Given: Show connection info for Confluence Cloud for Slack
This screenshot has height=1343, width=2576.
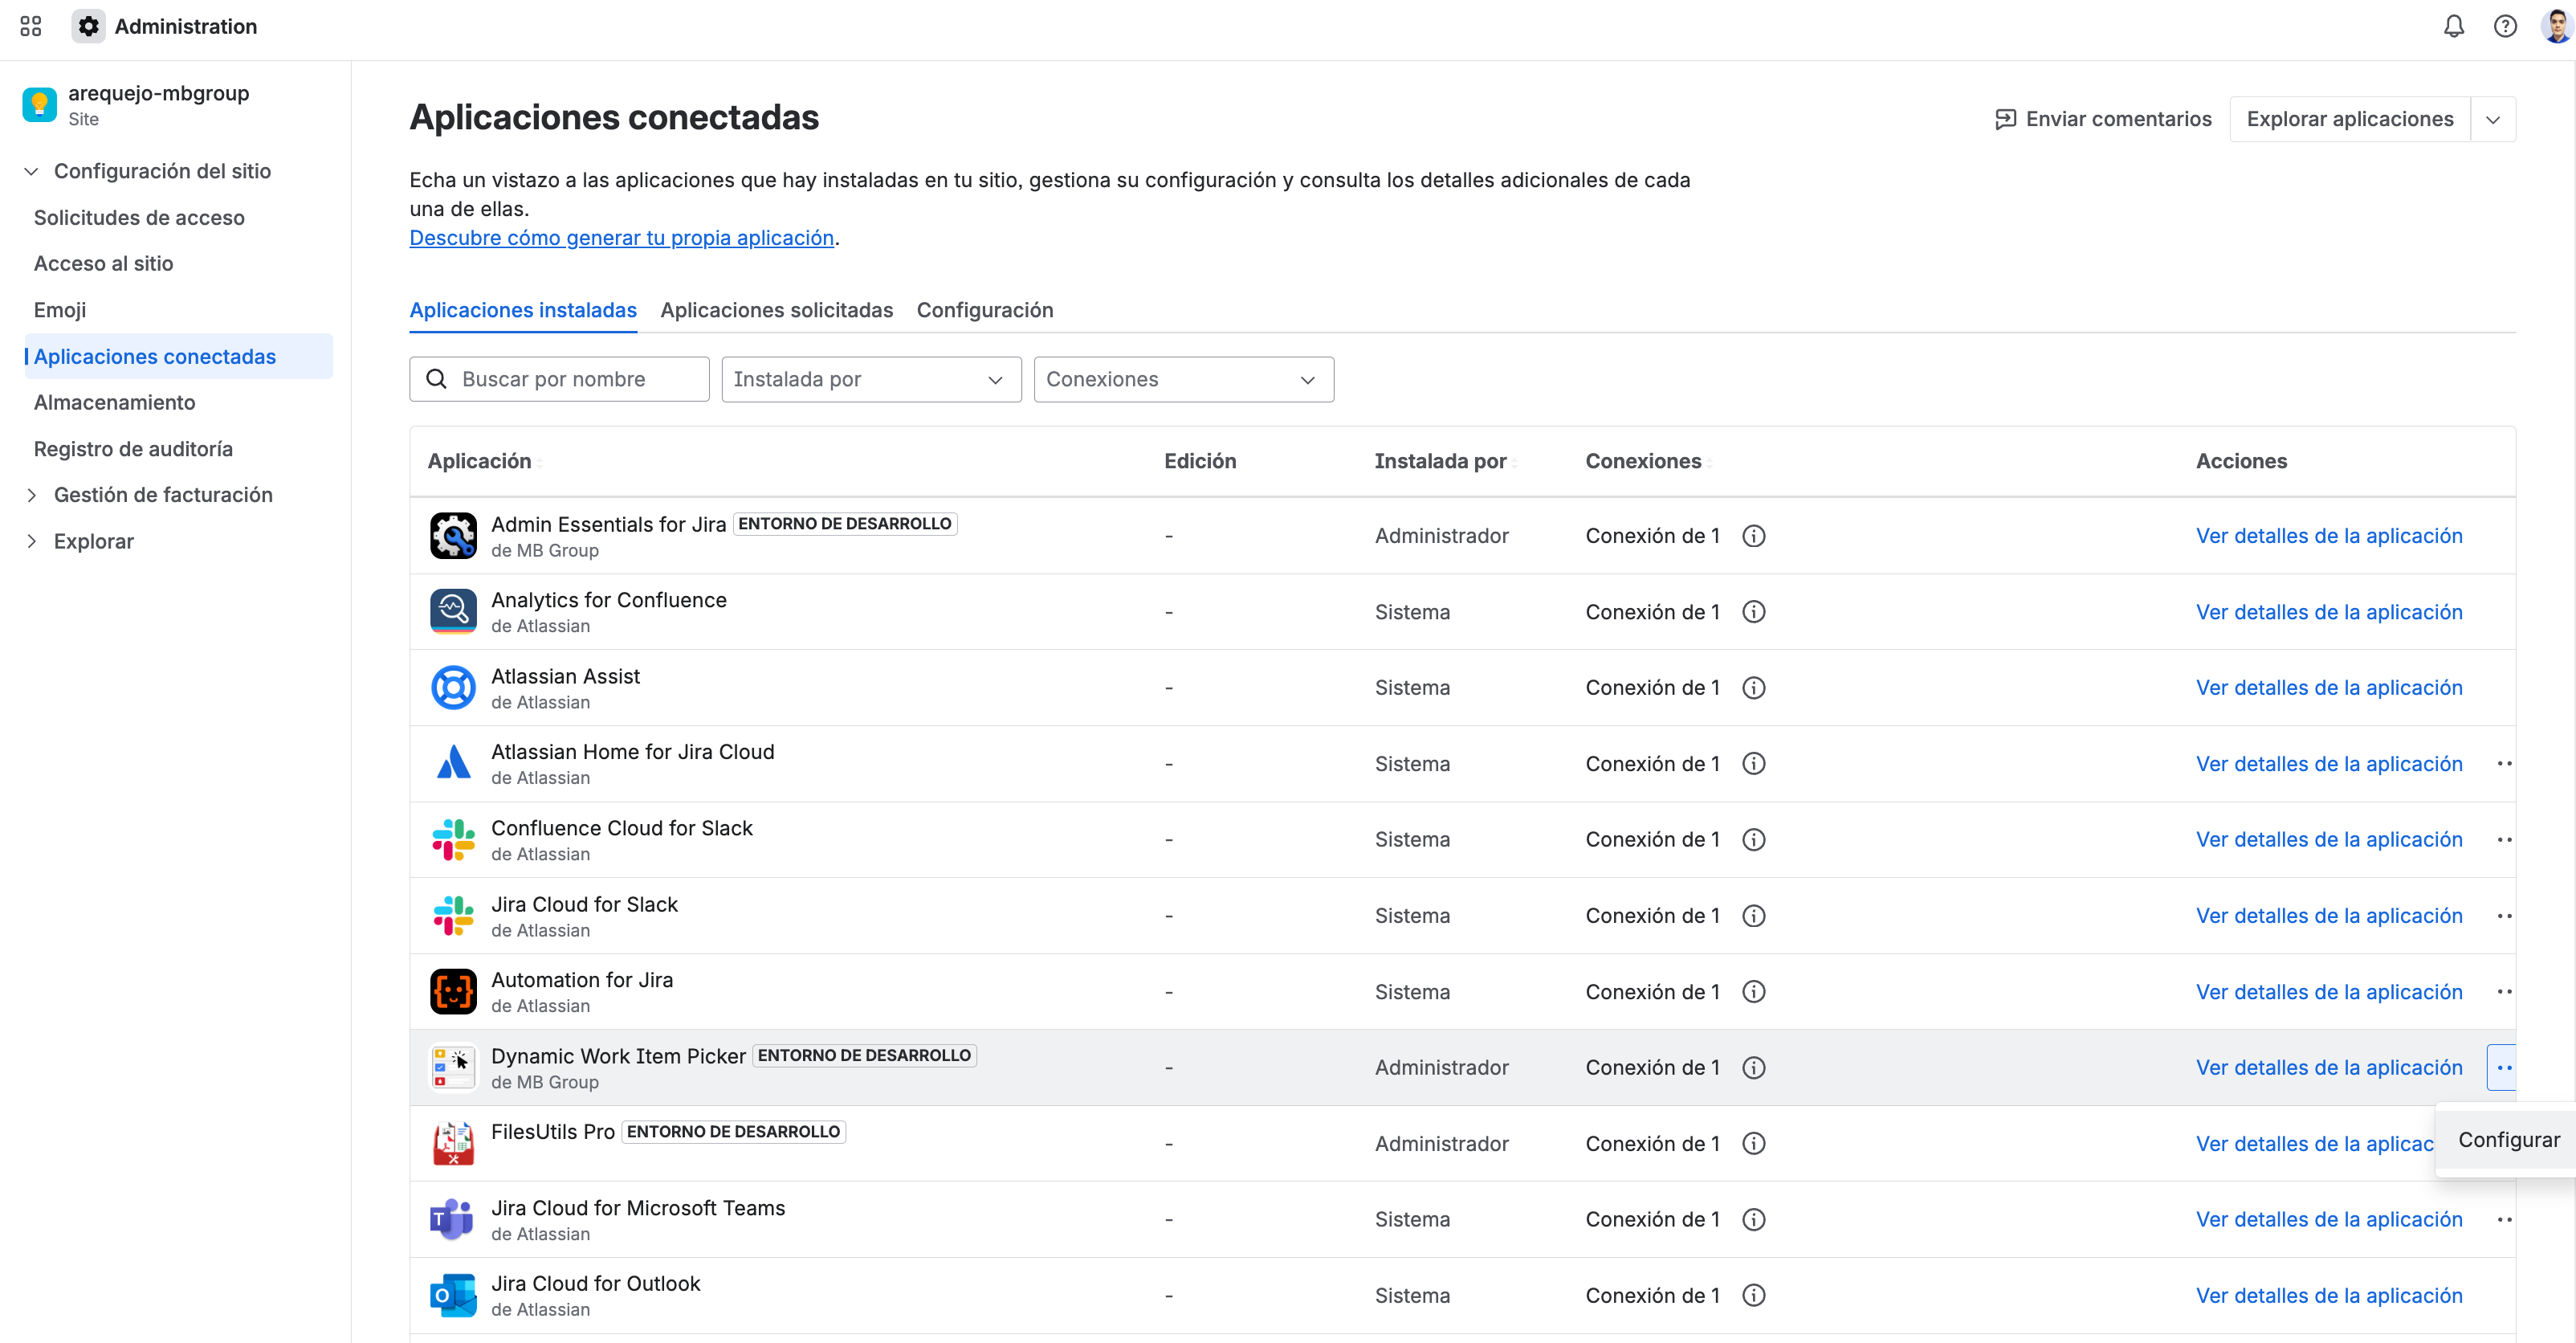Looking at the screenshot, I should coord(1753,840).
